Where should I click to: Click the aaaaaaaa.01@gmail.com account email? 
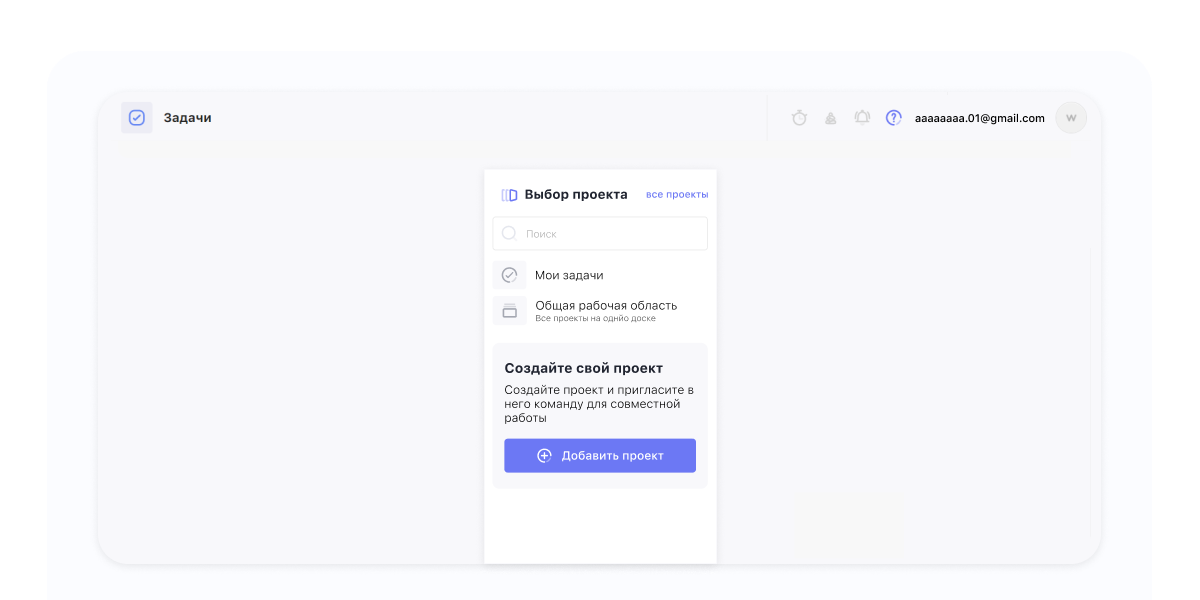pyautogui.click(x=979, y=118)
